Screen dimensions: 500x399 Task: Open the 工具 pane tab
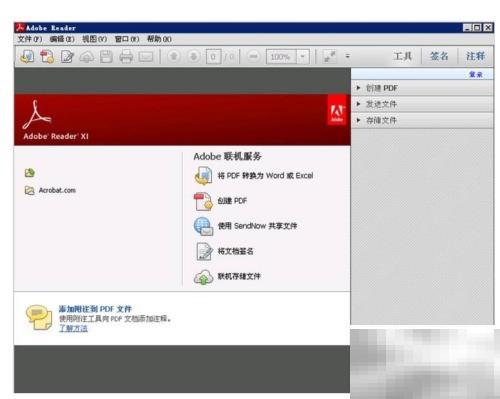point(402,56)
